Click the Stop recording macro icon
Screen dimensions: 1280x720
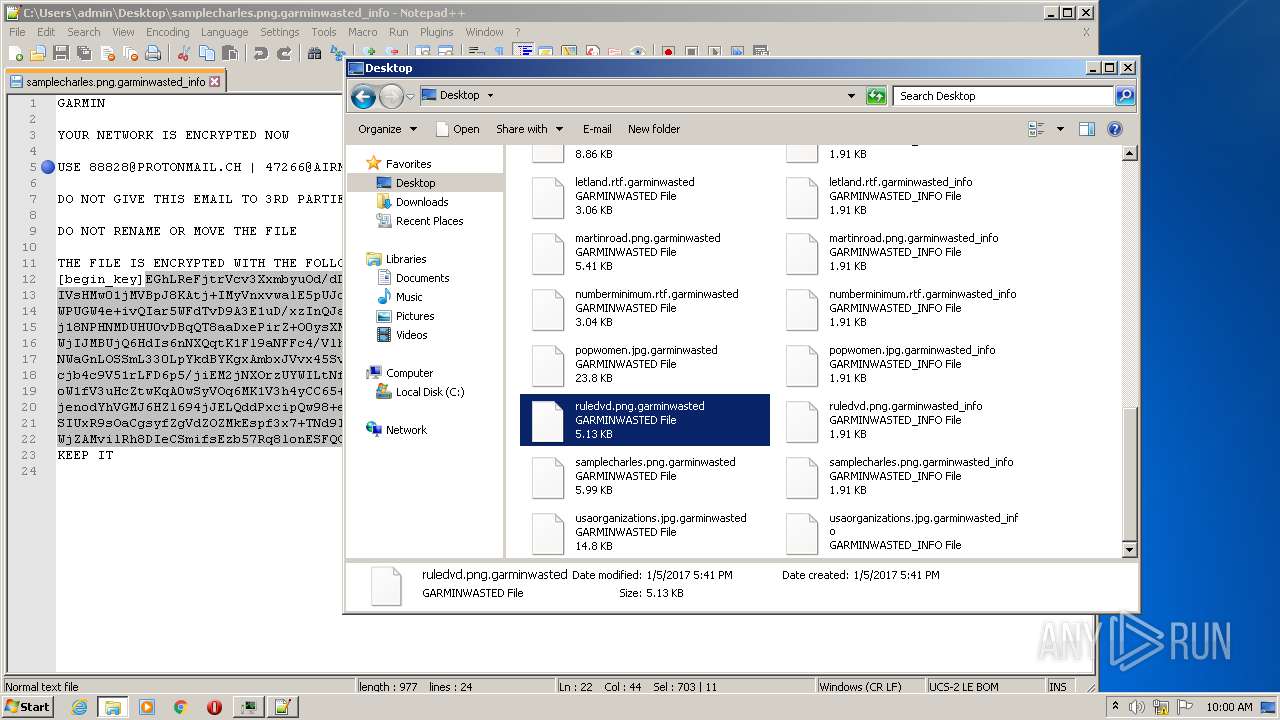[690, 53]
